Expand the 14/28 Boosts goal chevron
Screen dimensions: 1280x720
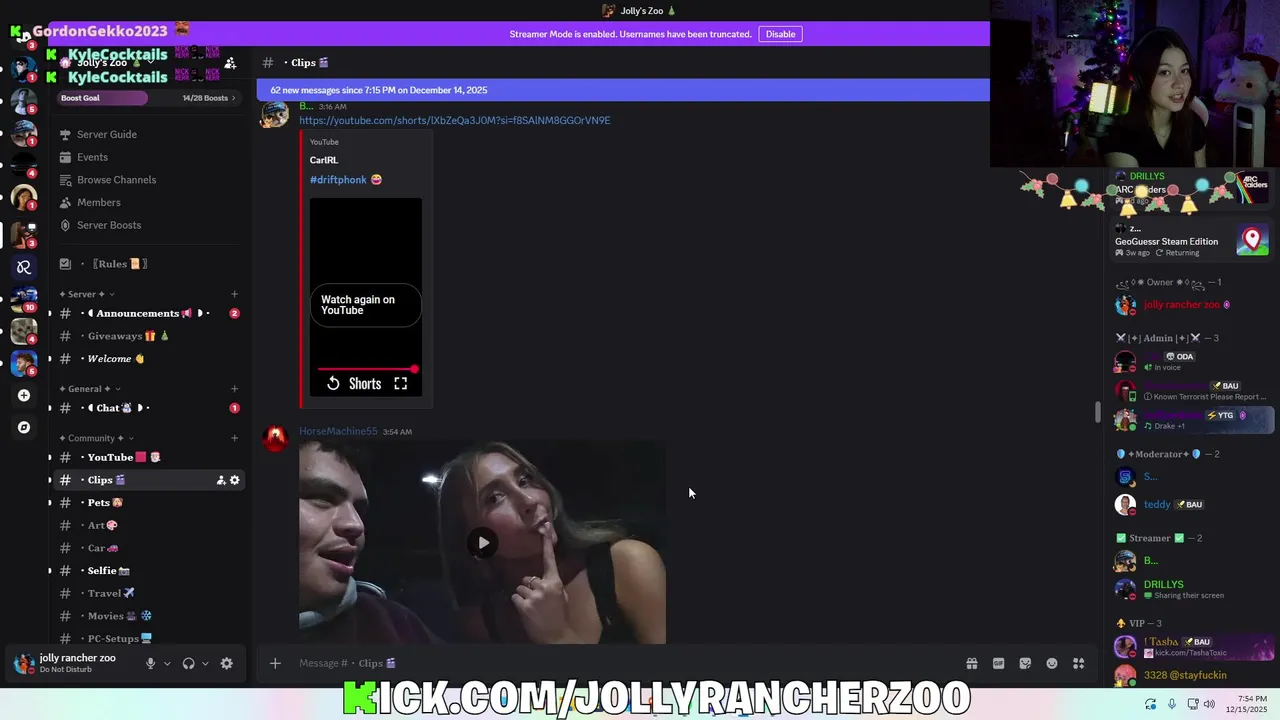[236, 98]
